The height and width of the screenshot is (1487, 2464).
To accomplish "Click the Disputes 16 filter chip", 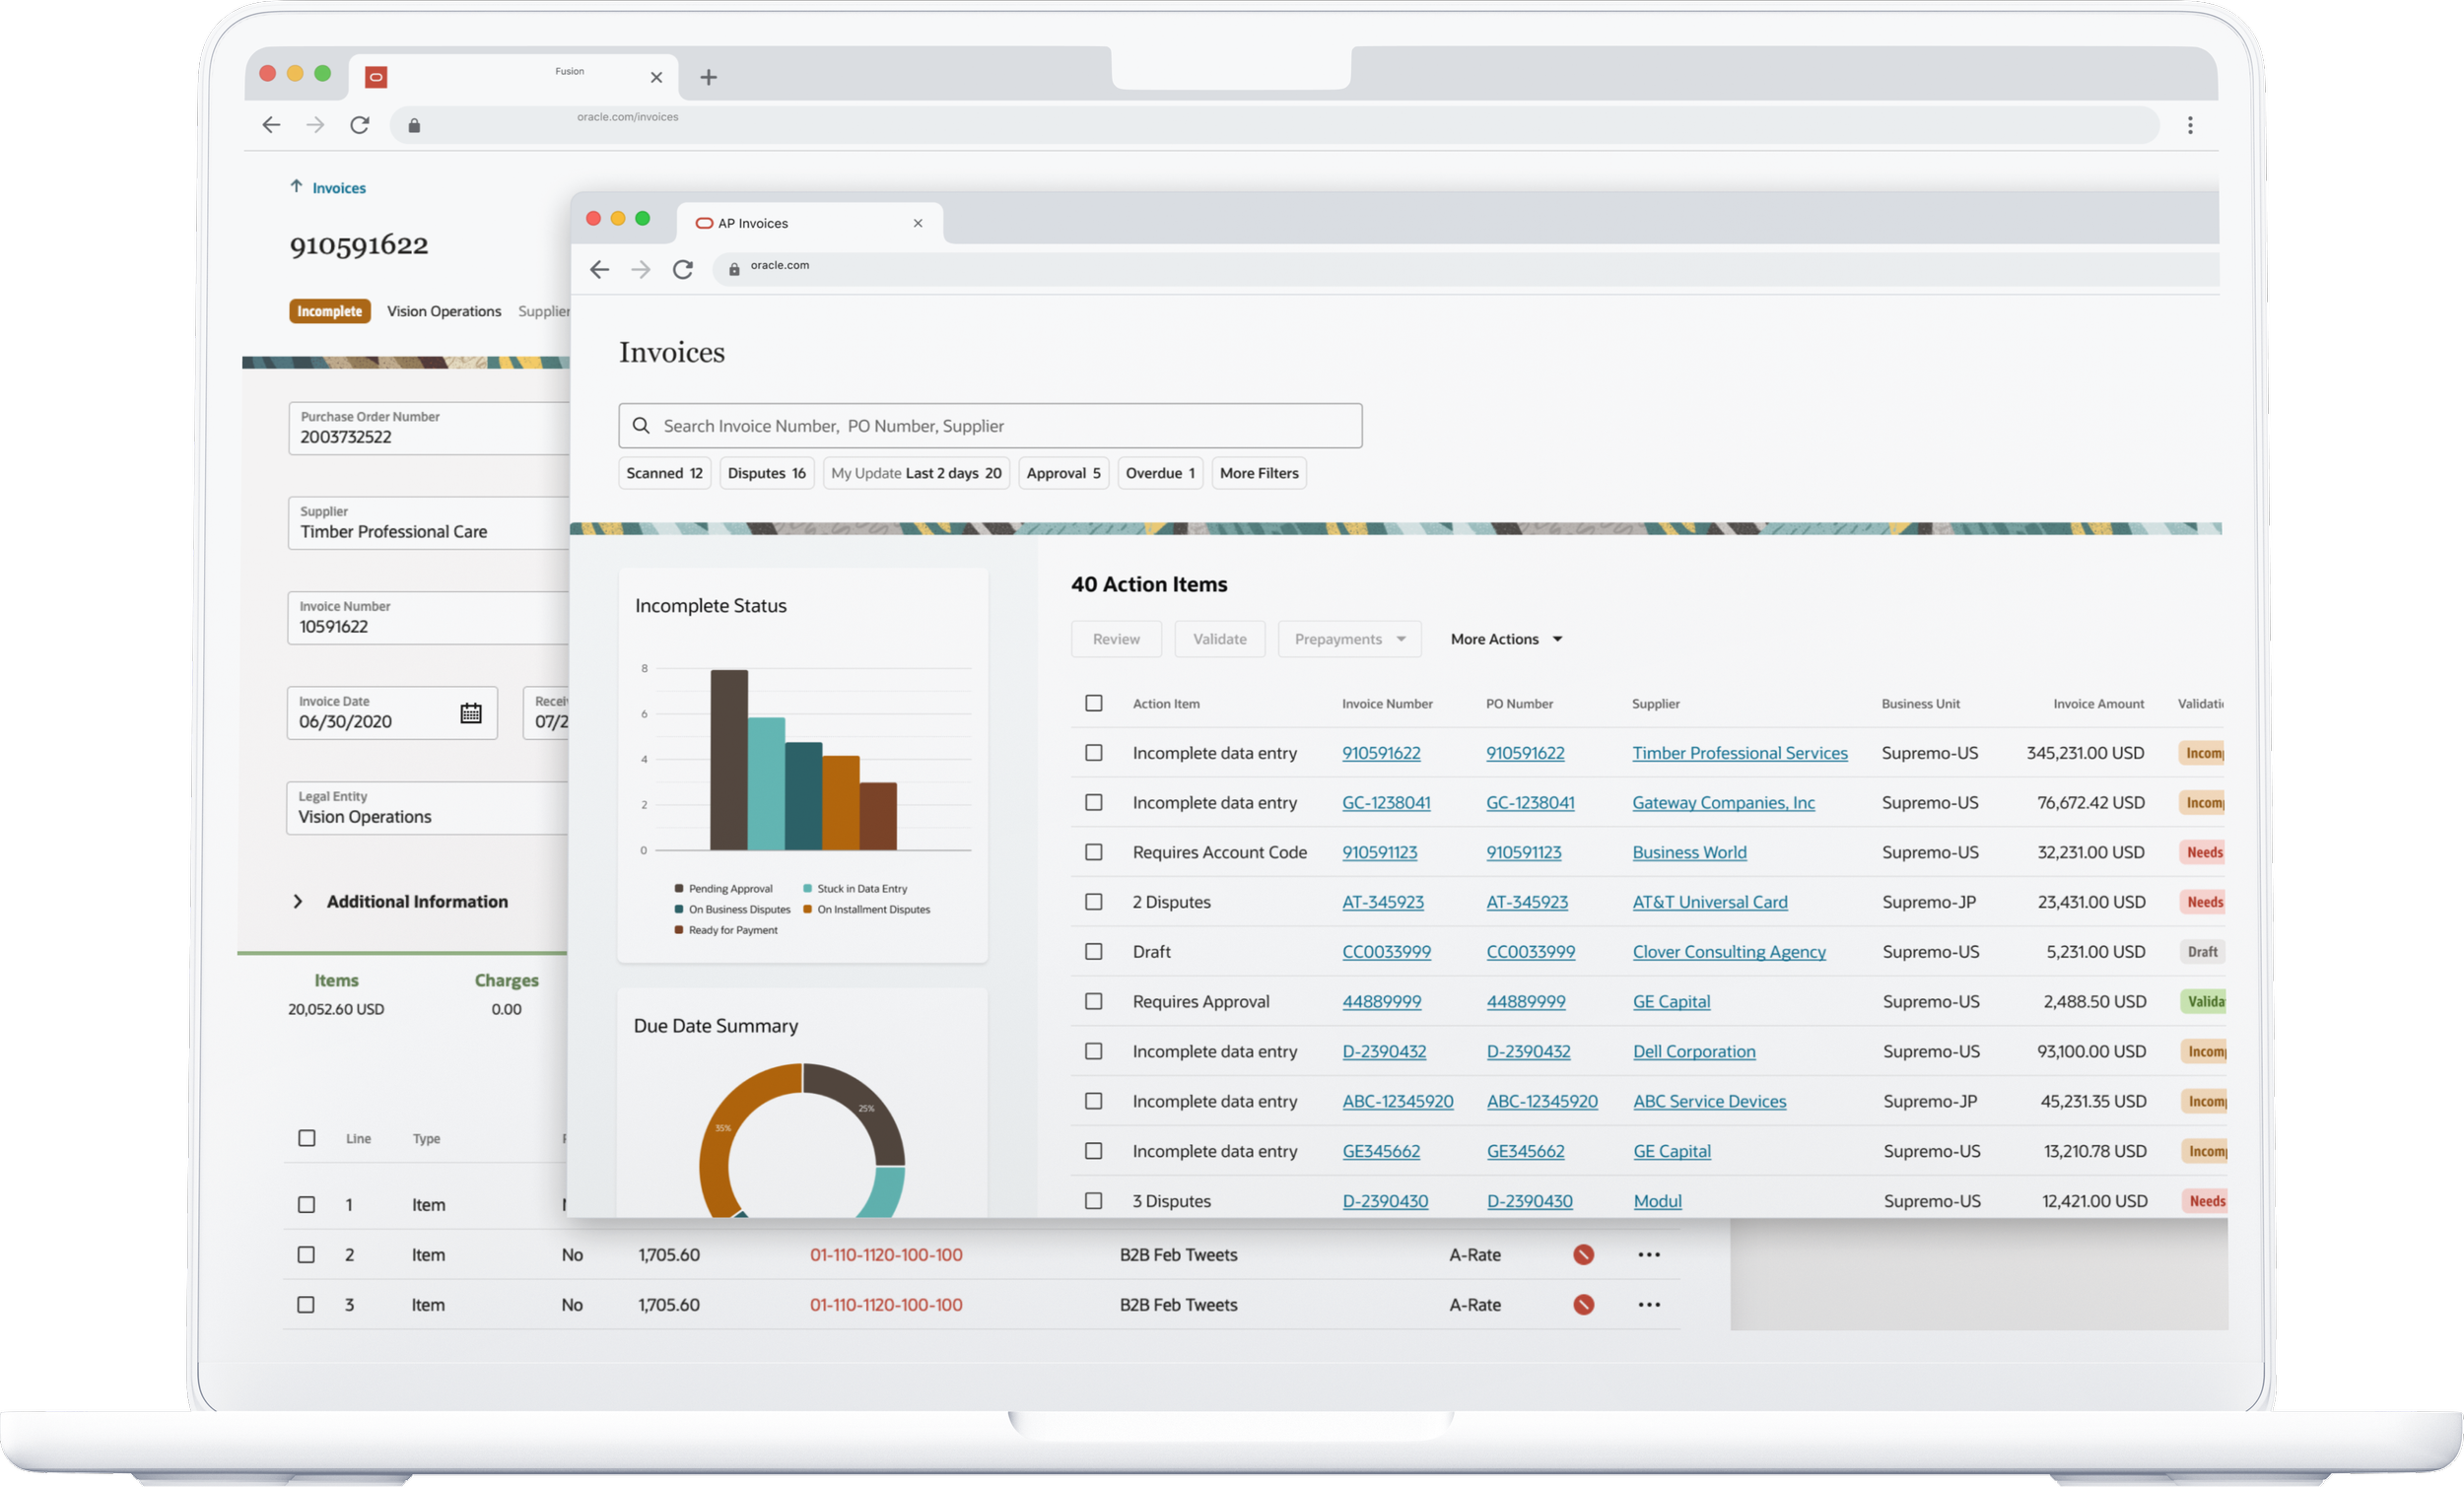I will coord(766,473).
